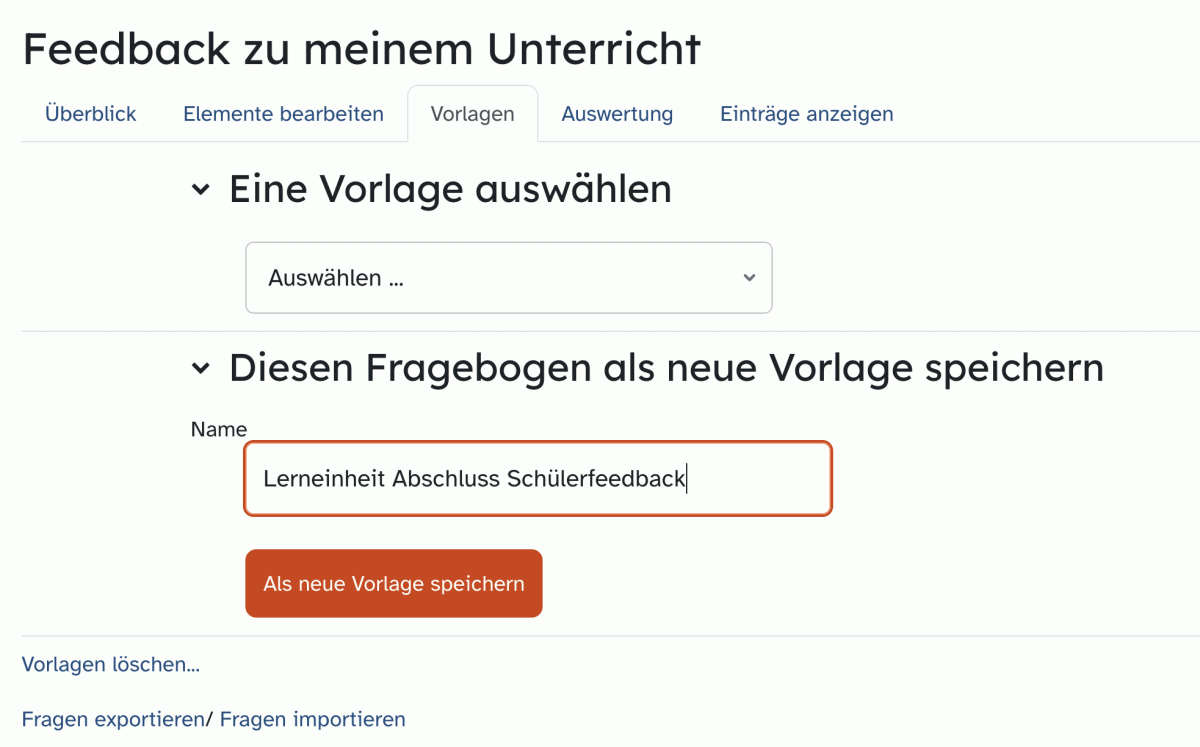Click the word 'Lerneinheit' inside the Name field
Image resolution: width=1200 pixels, height=747 pixels.
tap(325, 479)
